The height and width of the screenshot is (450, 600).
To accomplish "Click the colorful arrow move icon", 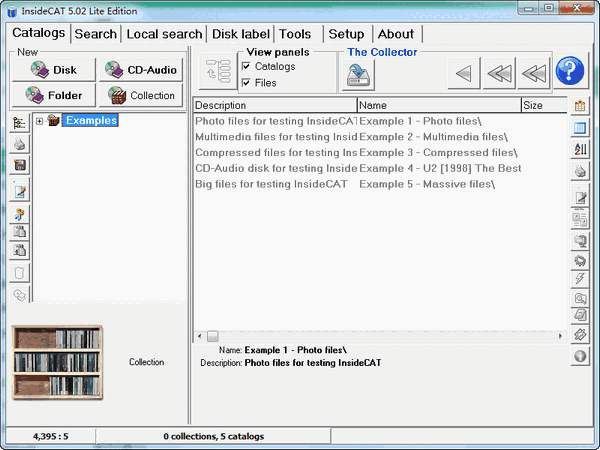I will (x=19, y=214).
